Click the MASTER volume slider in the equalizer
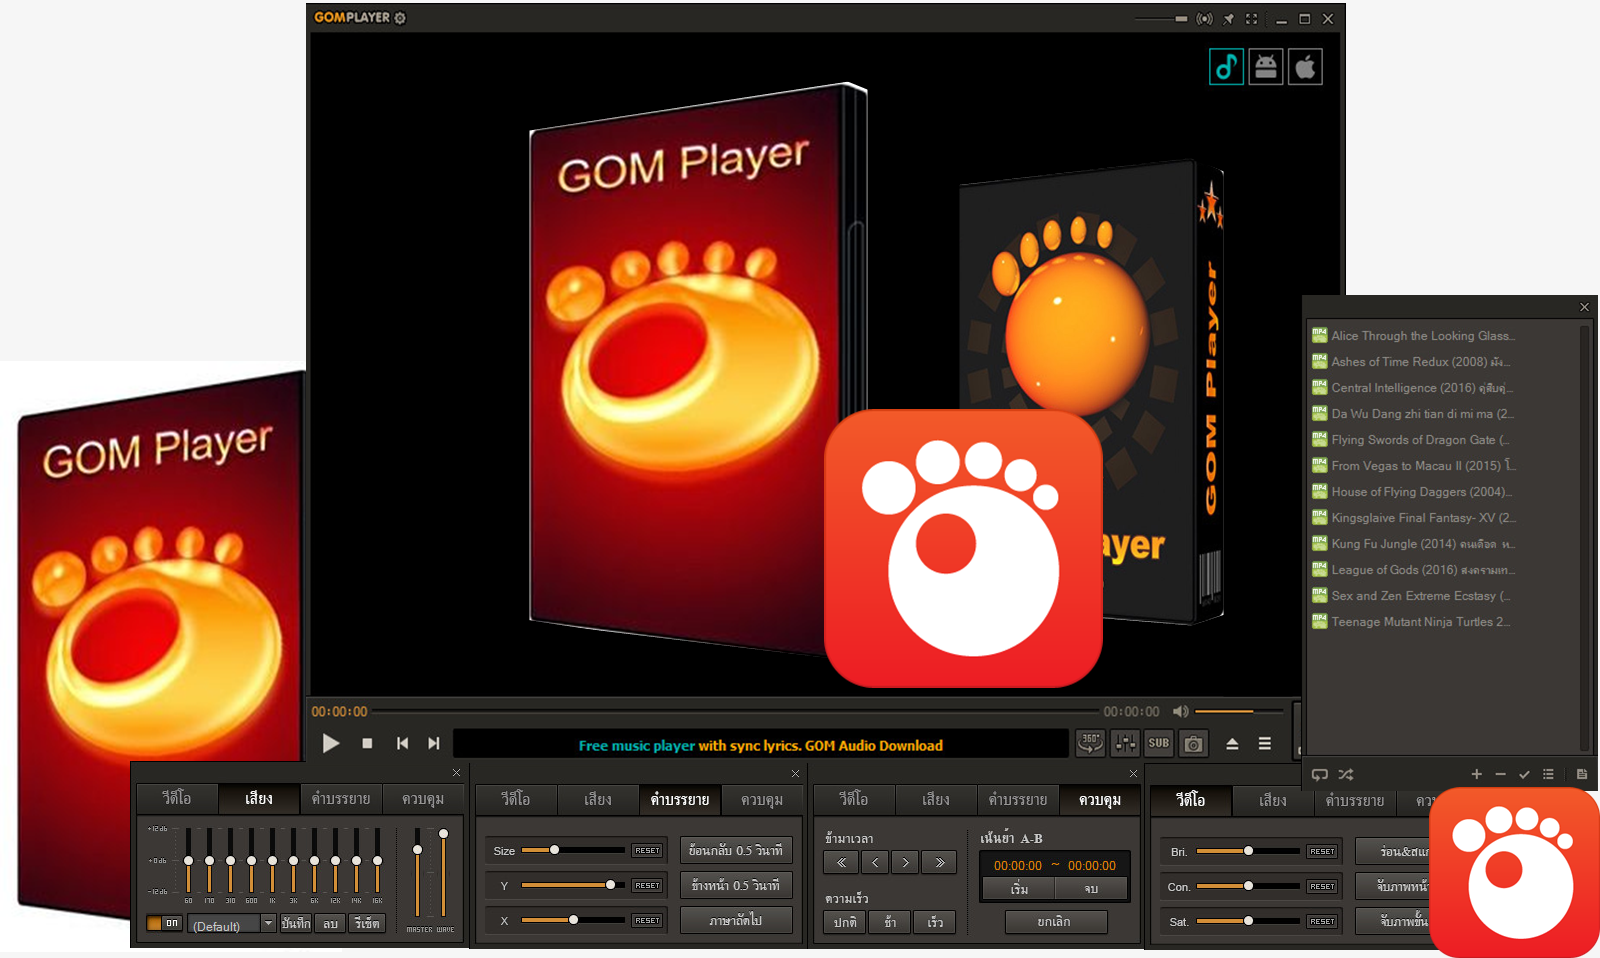The image size is (1600, 958). coord(418,872)
